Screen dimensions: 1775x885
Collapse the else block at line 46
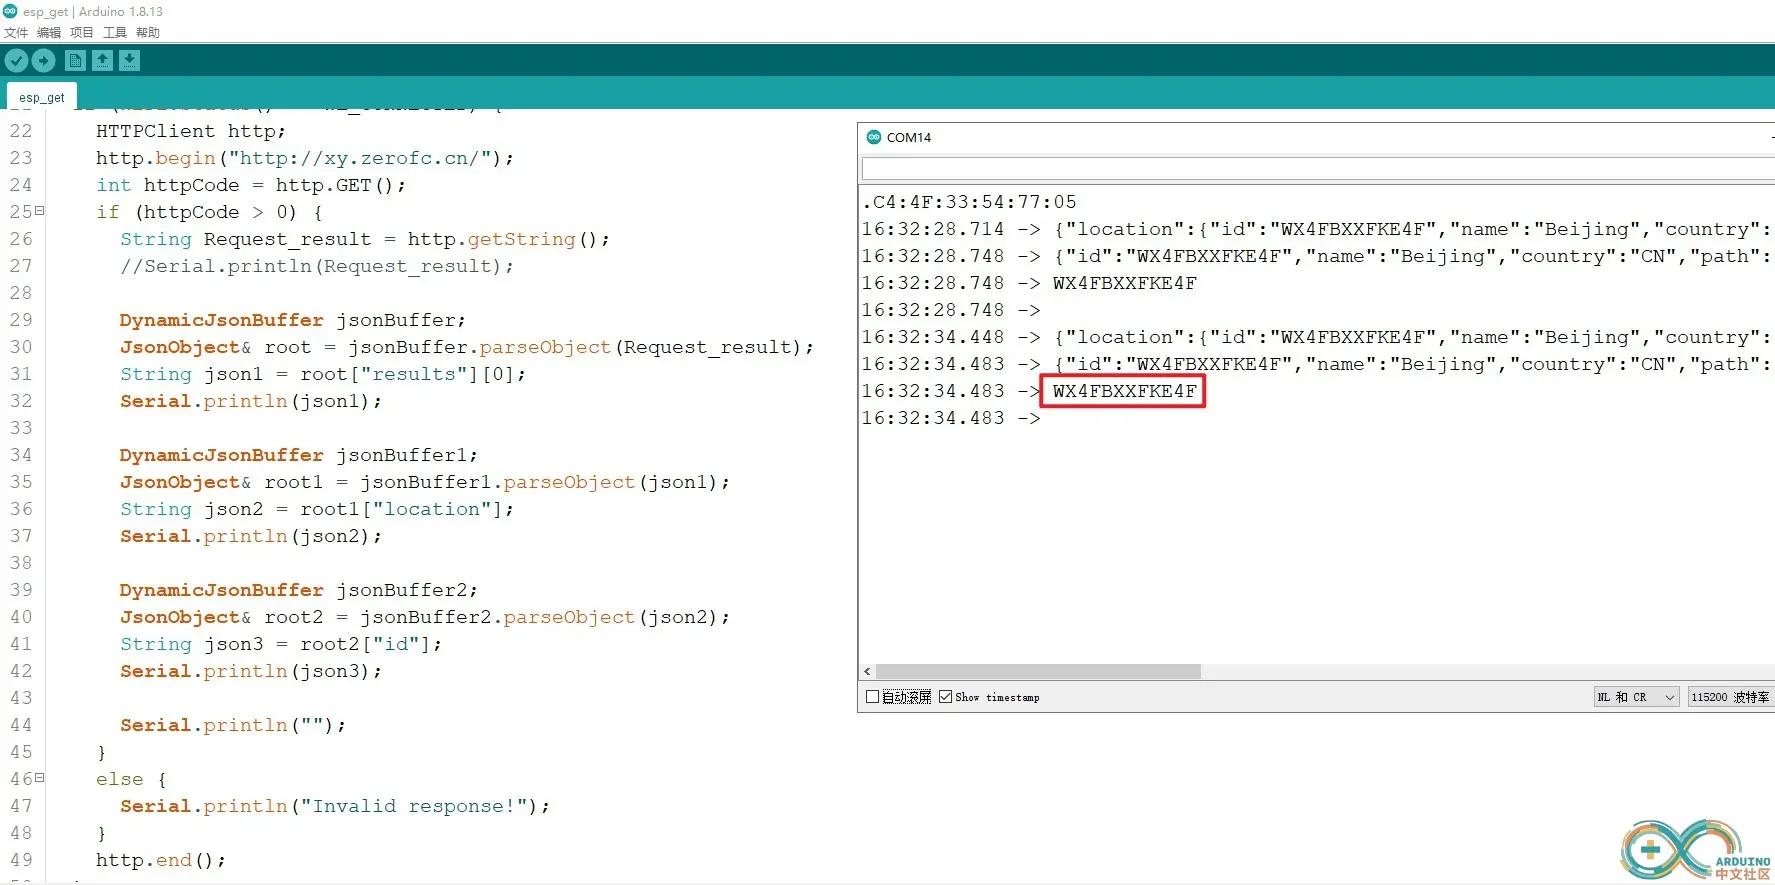point(40,778)
